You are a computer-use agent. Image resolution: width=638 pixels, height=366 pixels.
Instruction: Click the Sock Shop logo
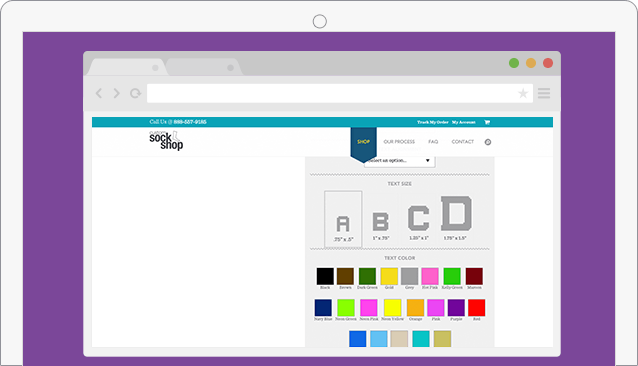tap(166, 140)
